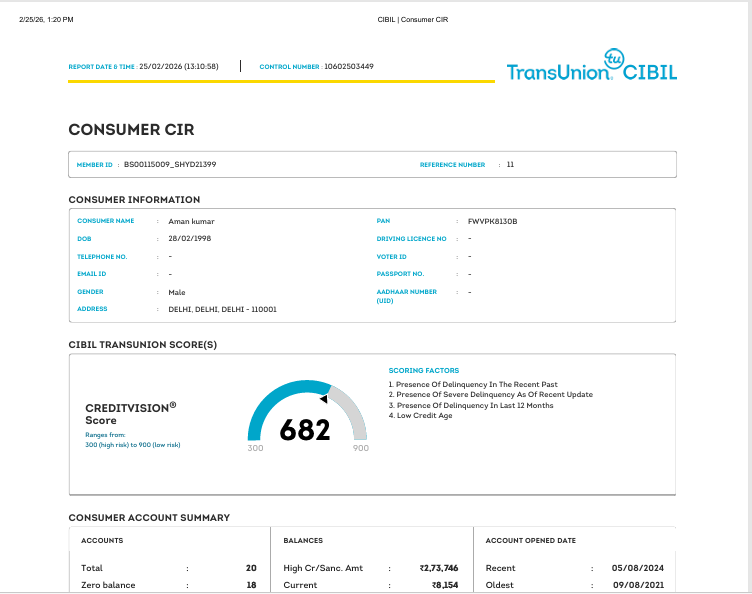Select consumer name Aman kumar
Screen dimensions: 752x594
pos(191,221)
